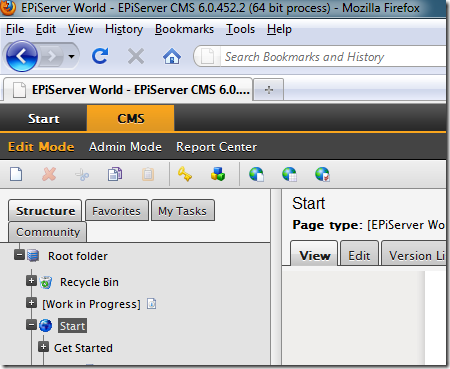Click the clipboard Paste icon
The width and height of the screenshot is (450, 369).
click(148, 174)
